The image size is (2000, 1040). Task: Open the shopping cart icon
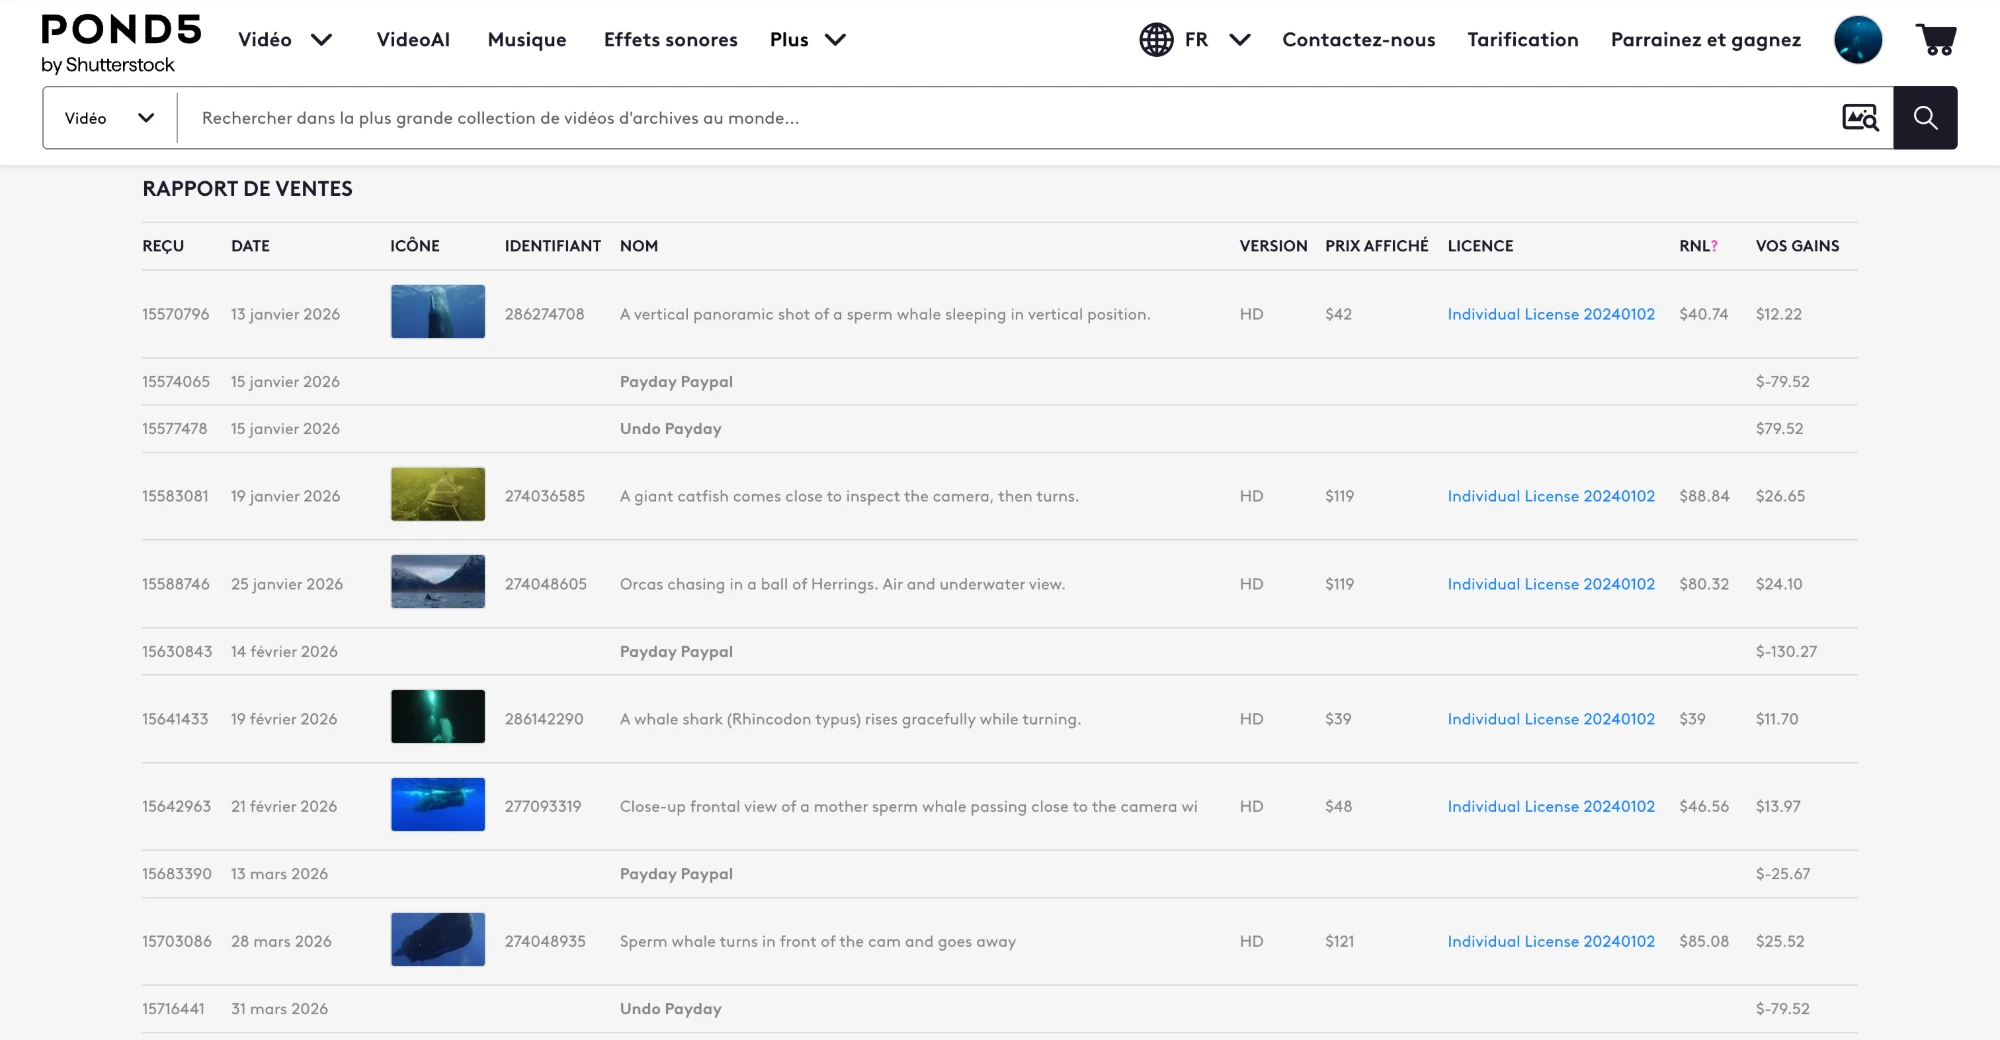1936,40
